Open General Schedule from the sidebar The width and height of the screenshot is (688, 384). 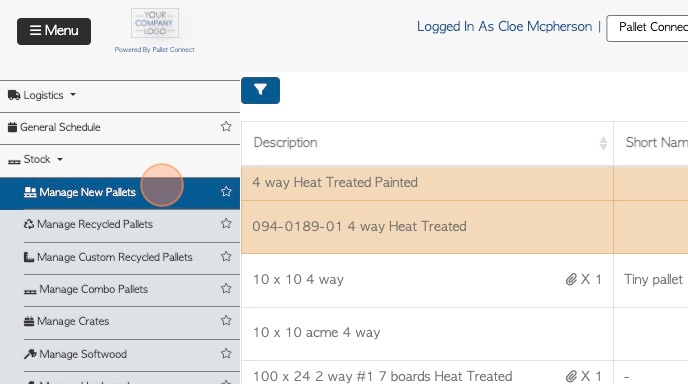click(60, 127)
